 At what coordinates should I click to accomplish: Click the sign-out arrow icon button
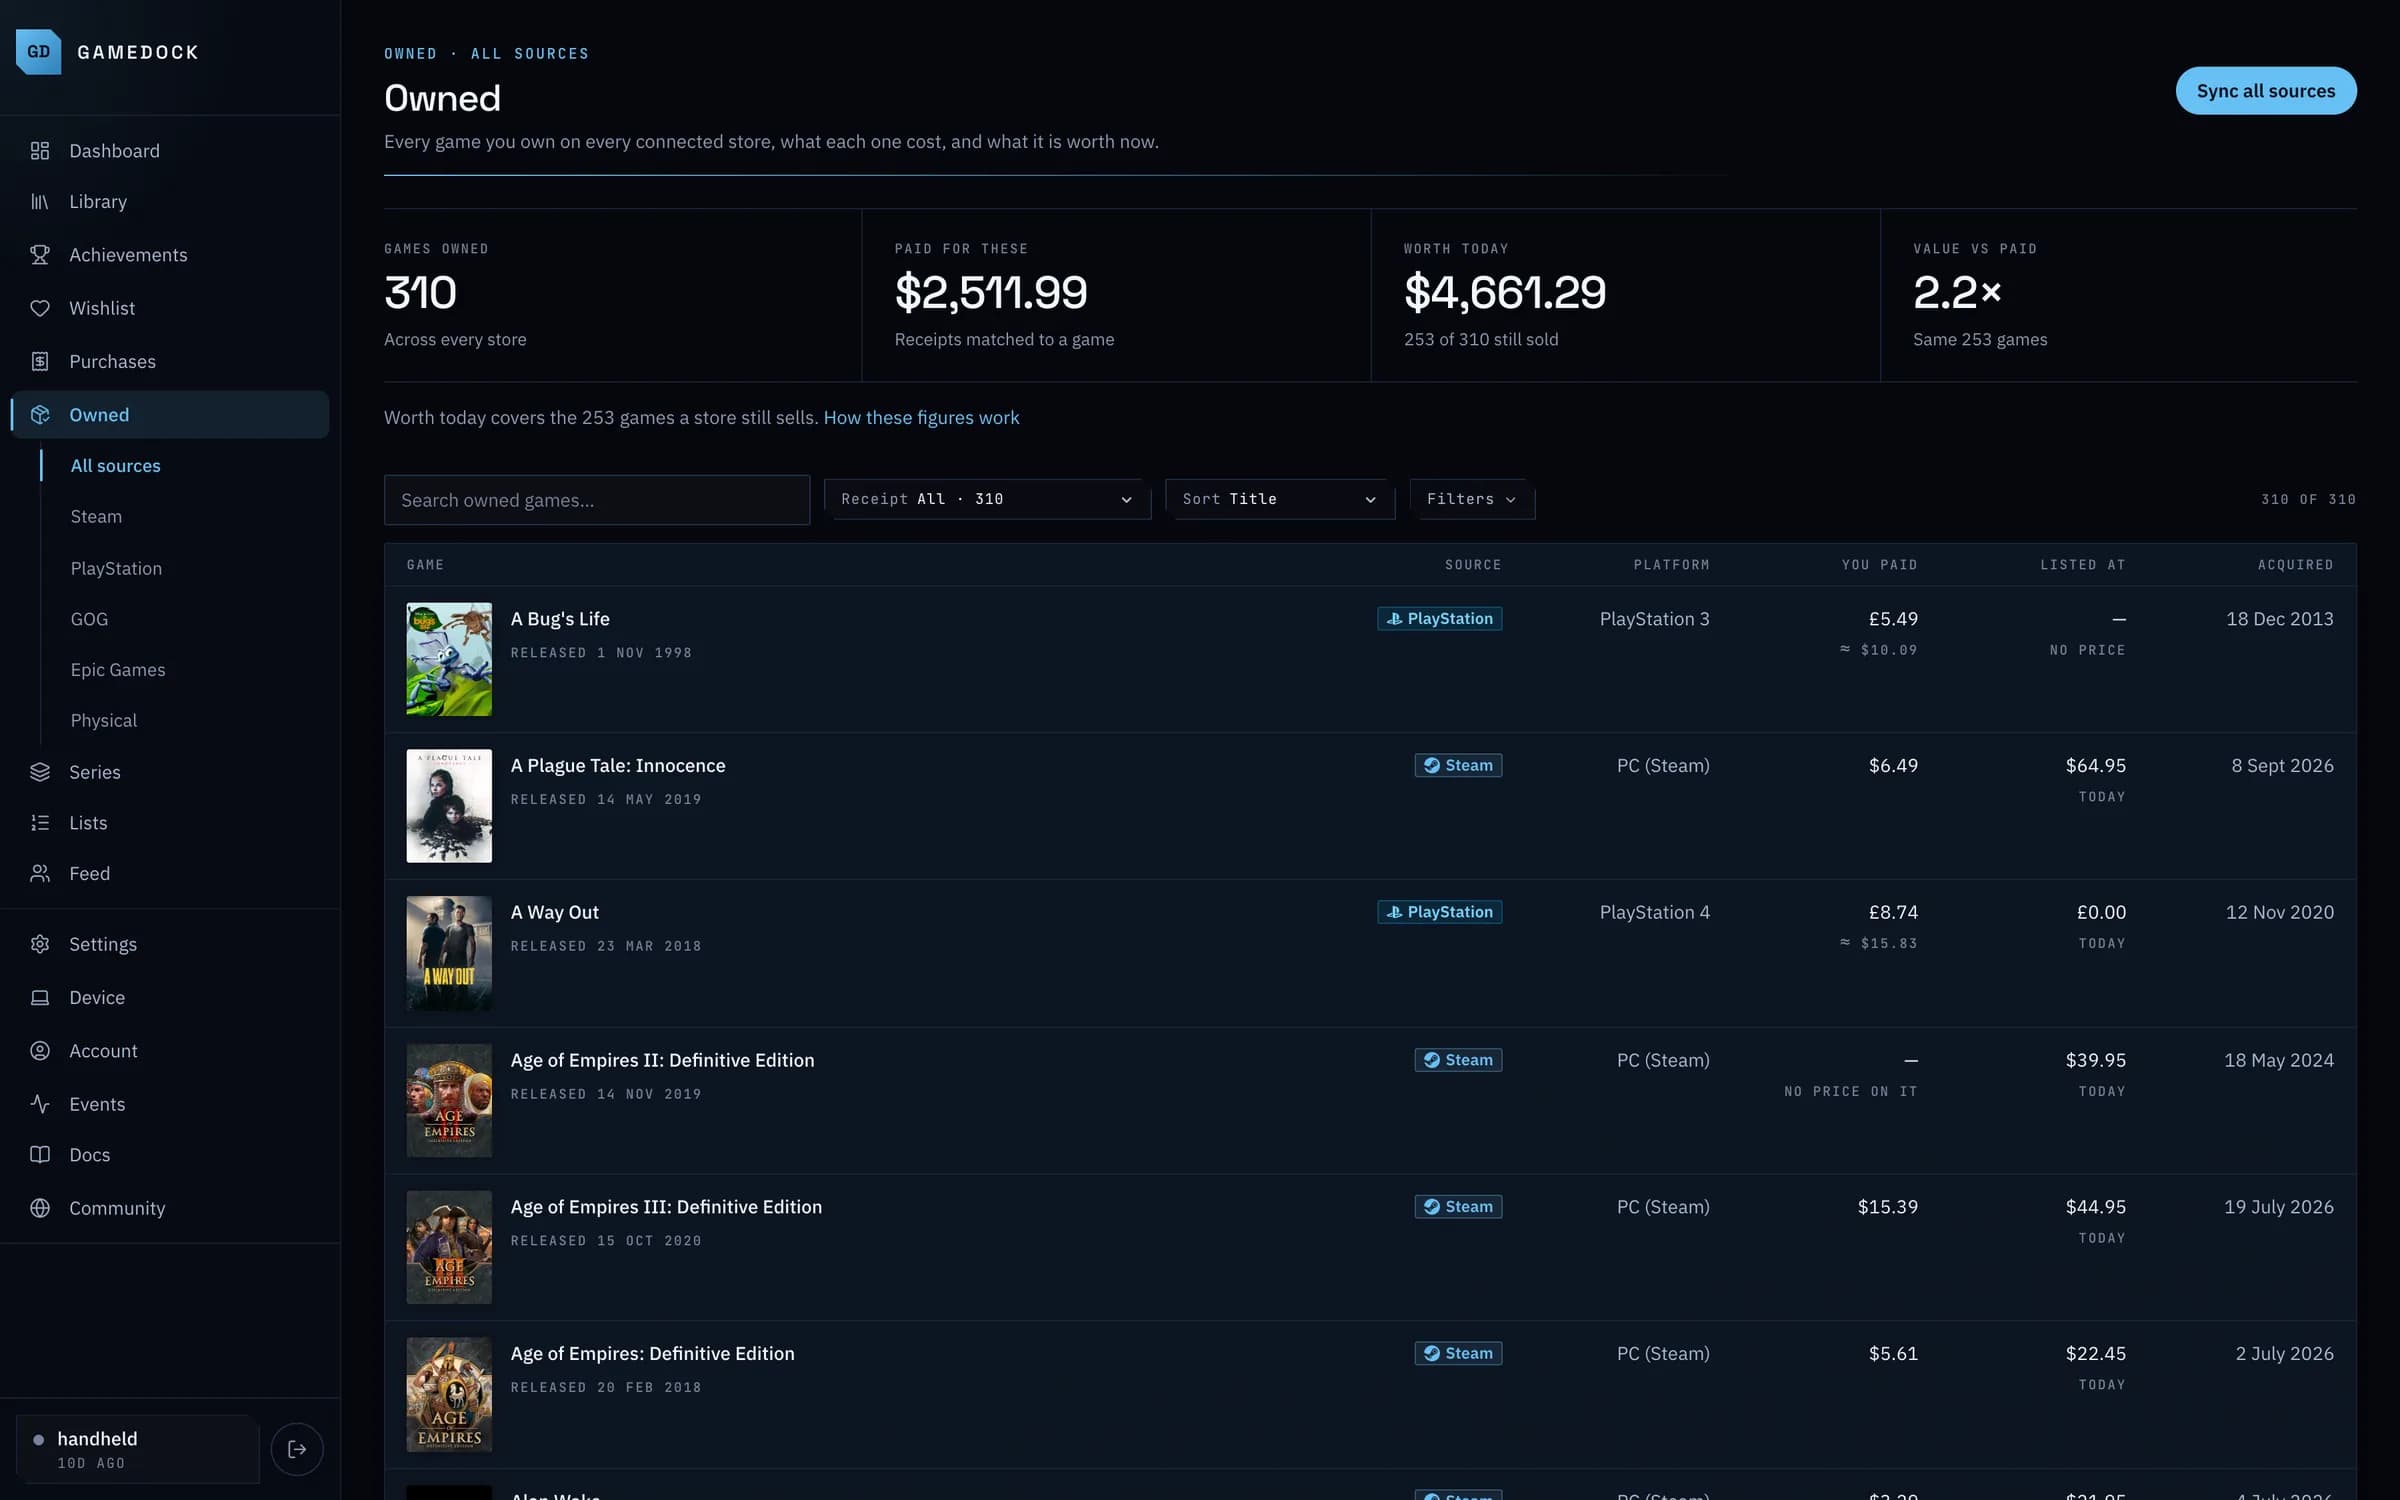tap(297, 1449)
